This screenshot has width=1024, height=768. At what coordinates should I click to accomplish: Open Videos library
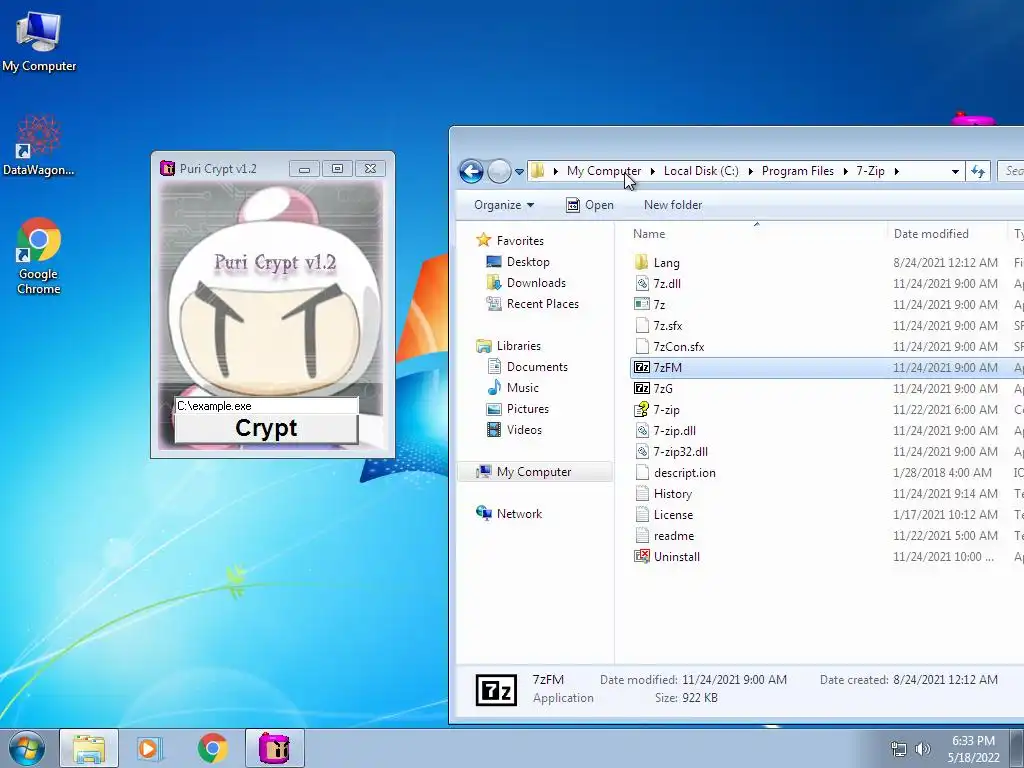(x=524, y=430)
